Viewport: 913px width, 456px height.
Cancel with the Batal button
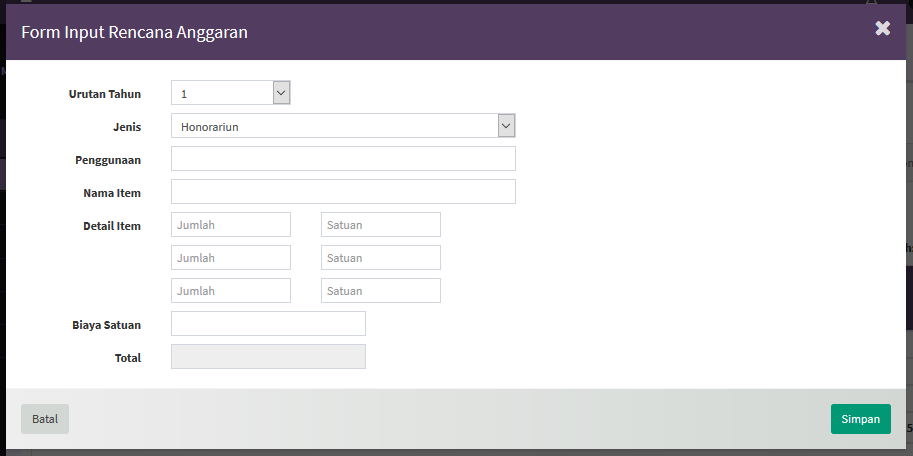tap(45, 419)
